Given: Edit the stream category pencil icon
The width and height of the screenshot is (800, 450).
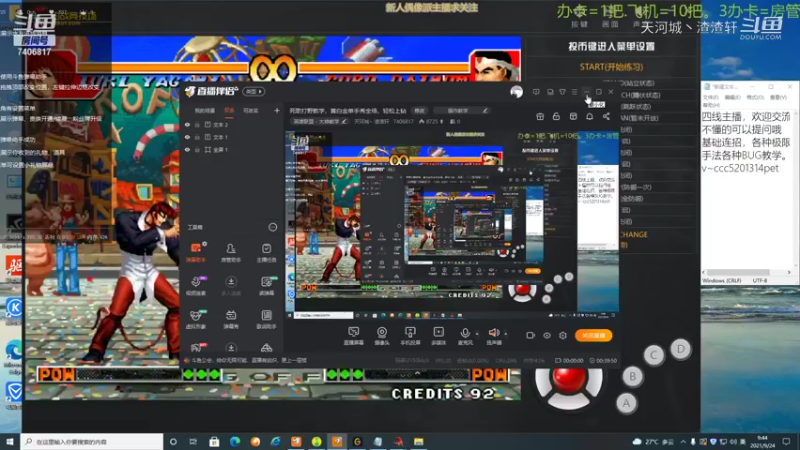Looking at the screenshot, I should [x=344, y=121].
